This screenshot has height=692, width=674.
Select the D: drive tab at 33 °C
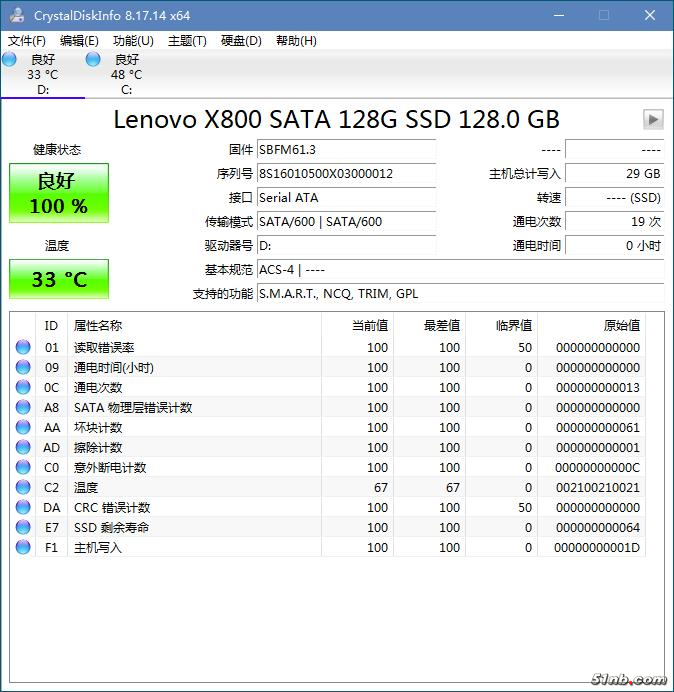(43, 74)
